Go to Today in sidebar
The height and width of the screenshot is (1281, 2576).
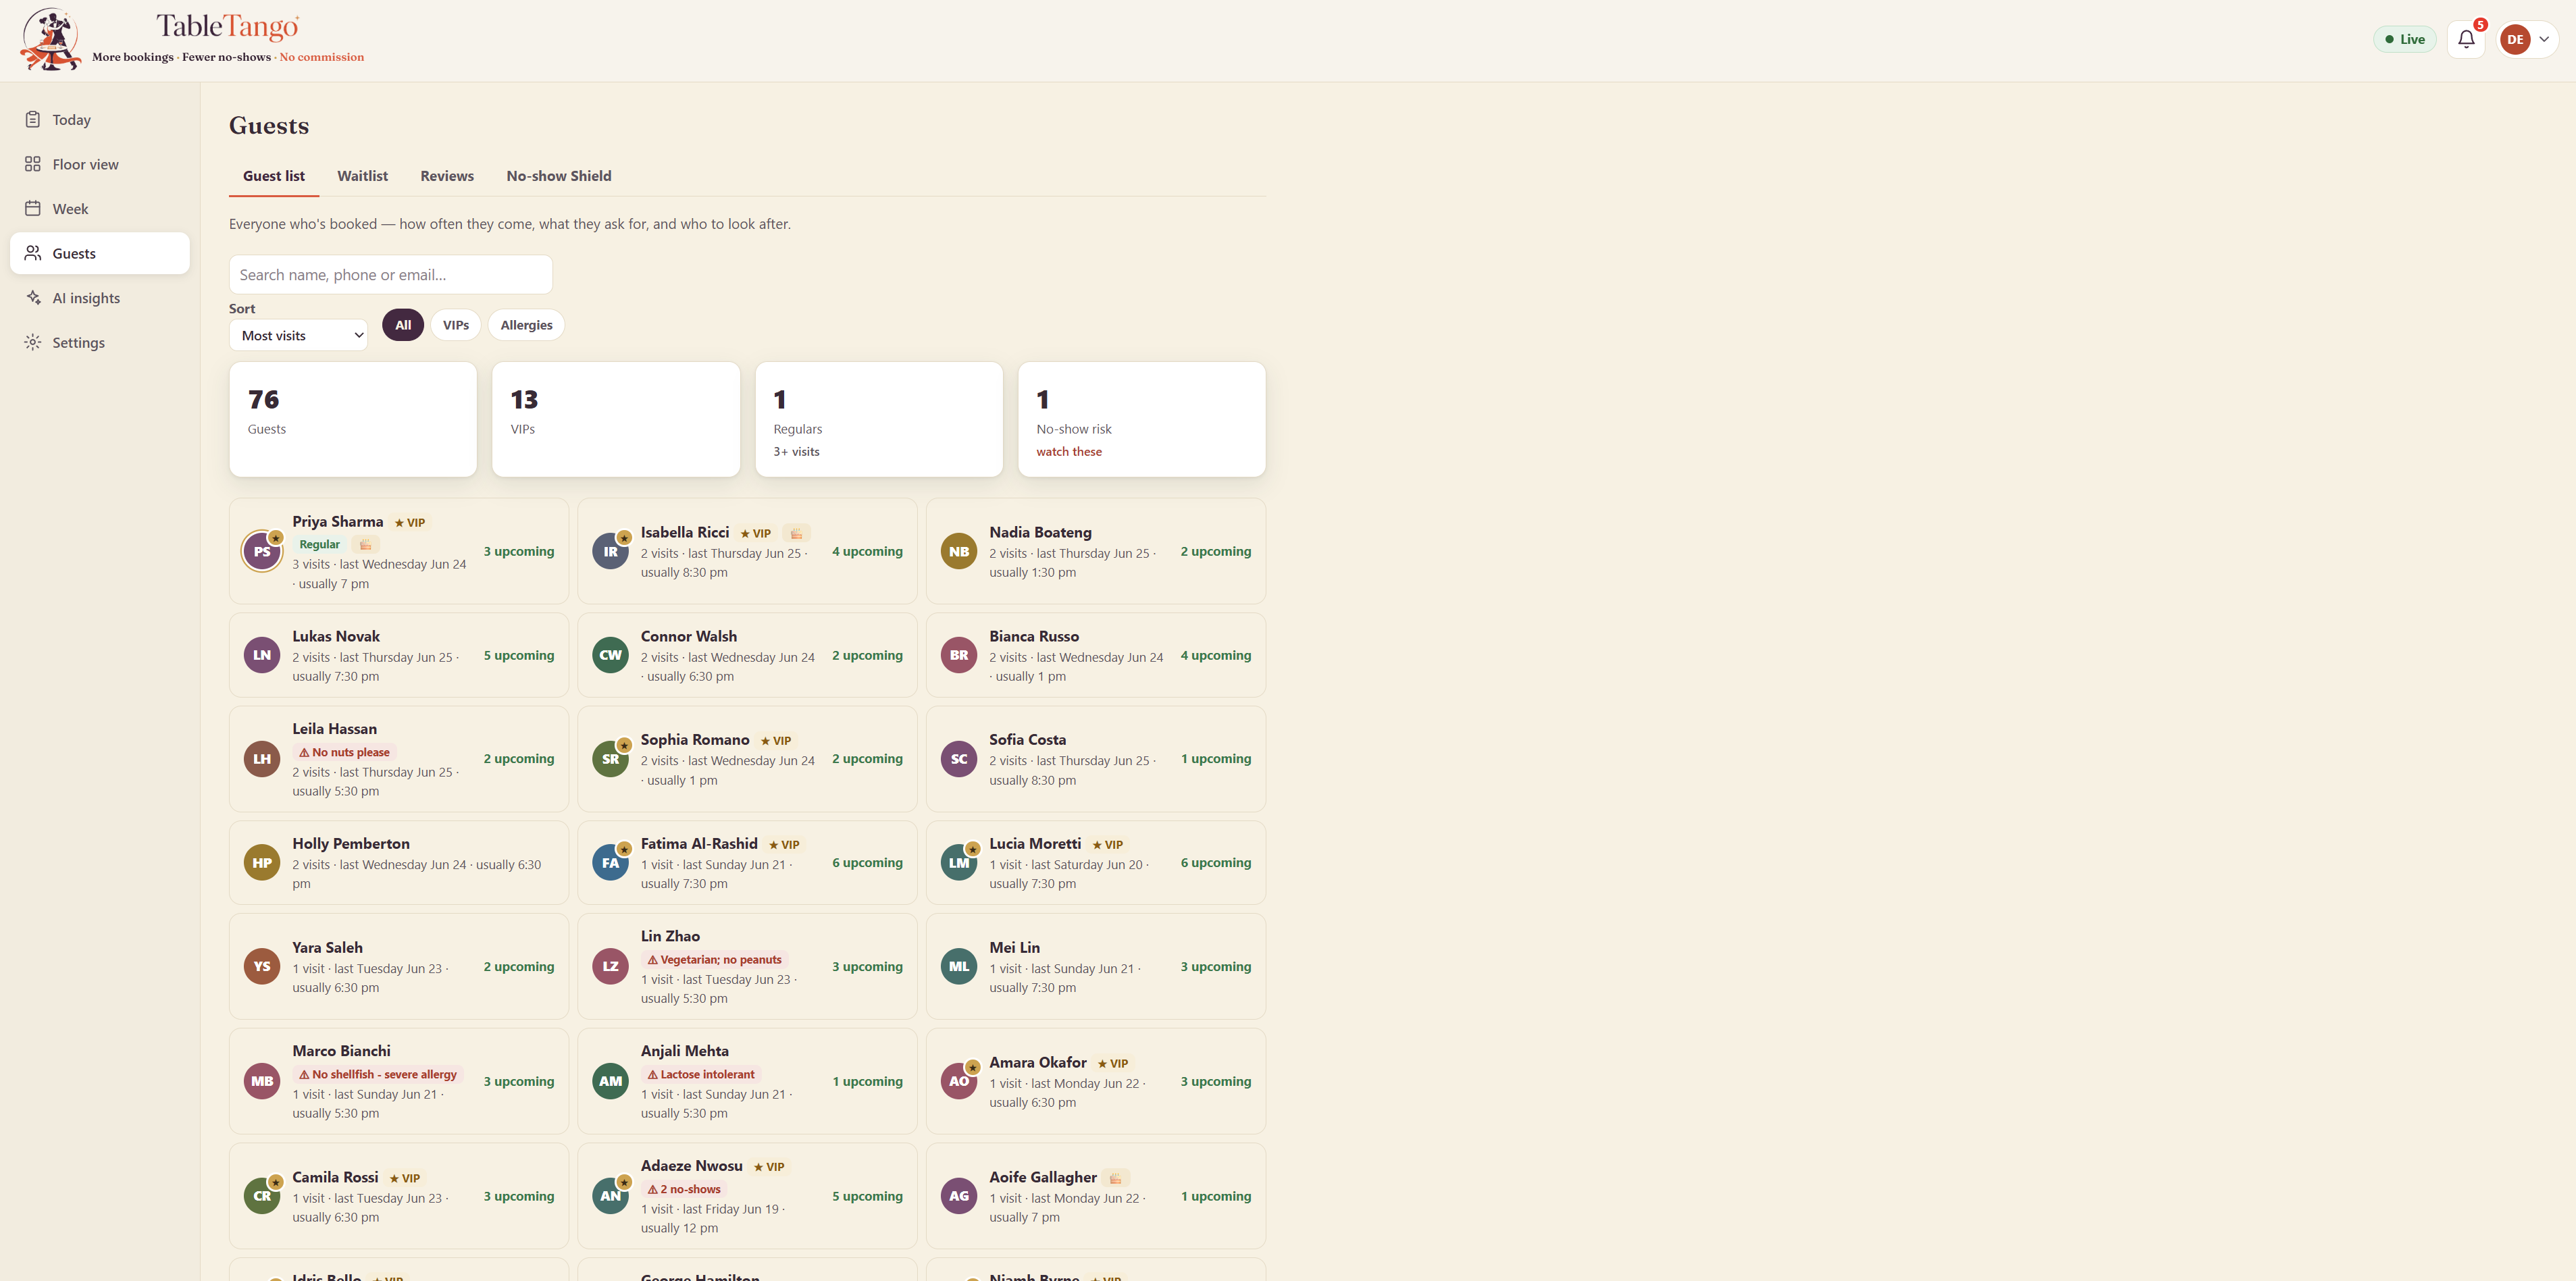pyautogui.click(x=100, y=120)
